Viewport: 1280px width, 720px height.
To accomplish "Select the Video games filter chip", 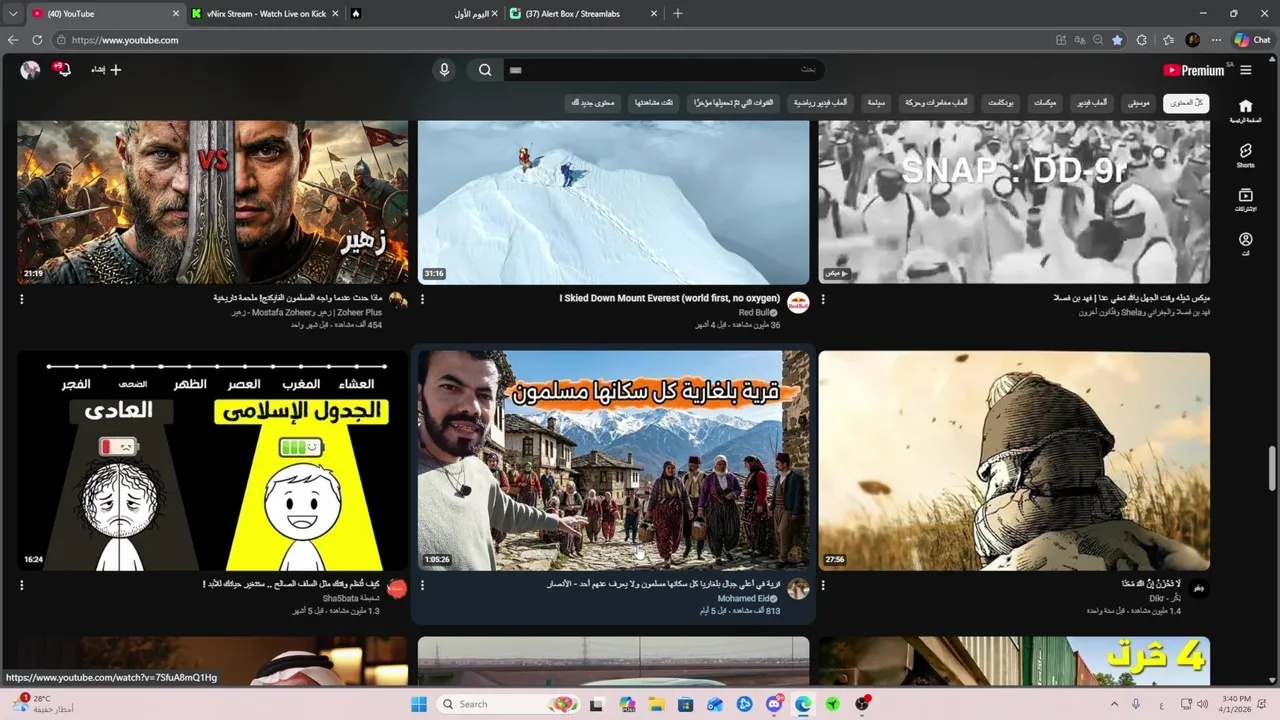I will click(x=1092, y=103).
